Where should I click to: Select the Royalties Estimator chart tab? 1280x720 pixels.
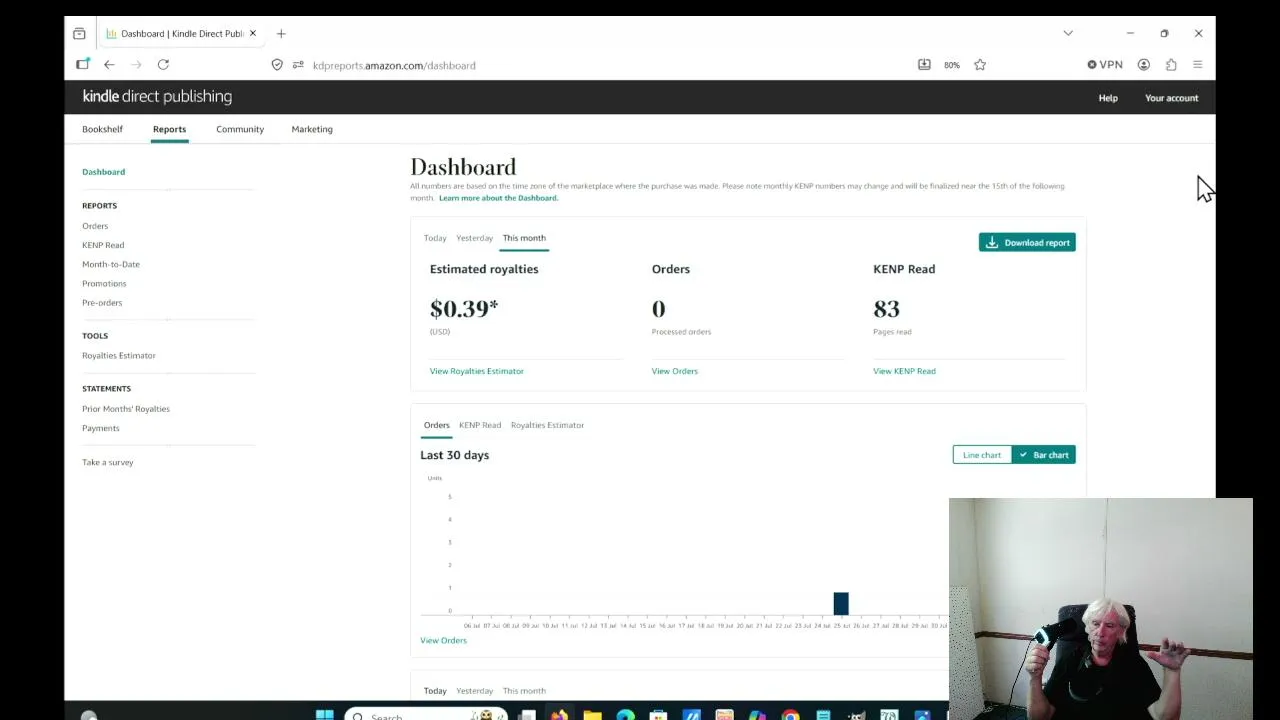[x=547, y=425]
